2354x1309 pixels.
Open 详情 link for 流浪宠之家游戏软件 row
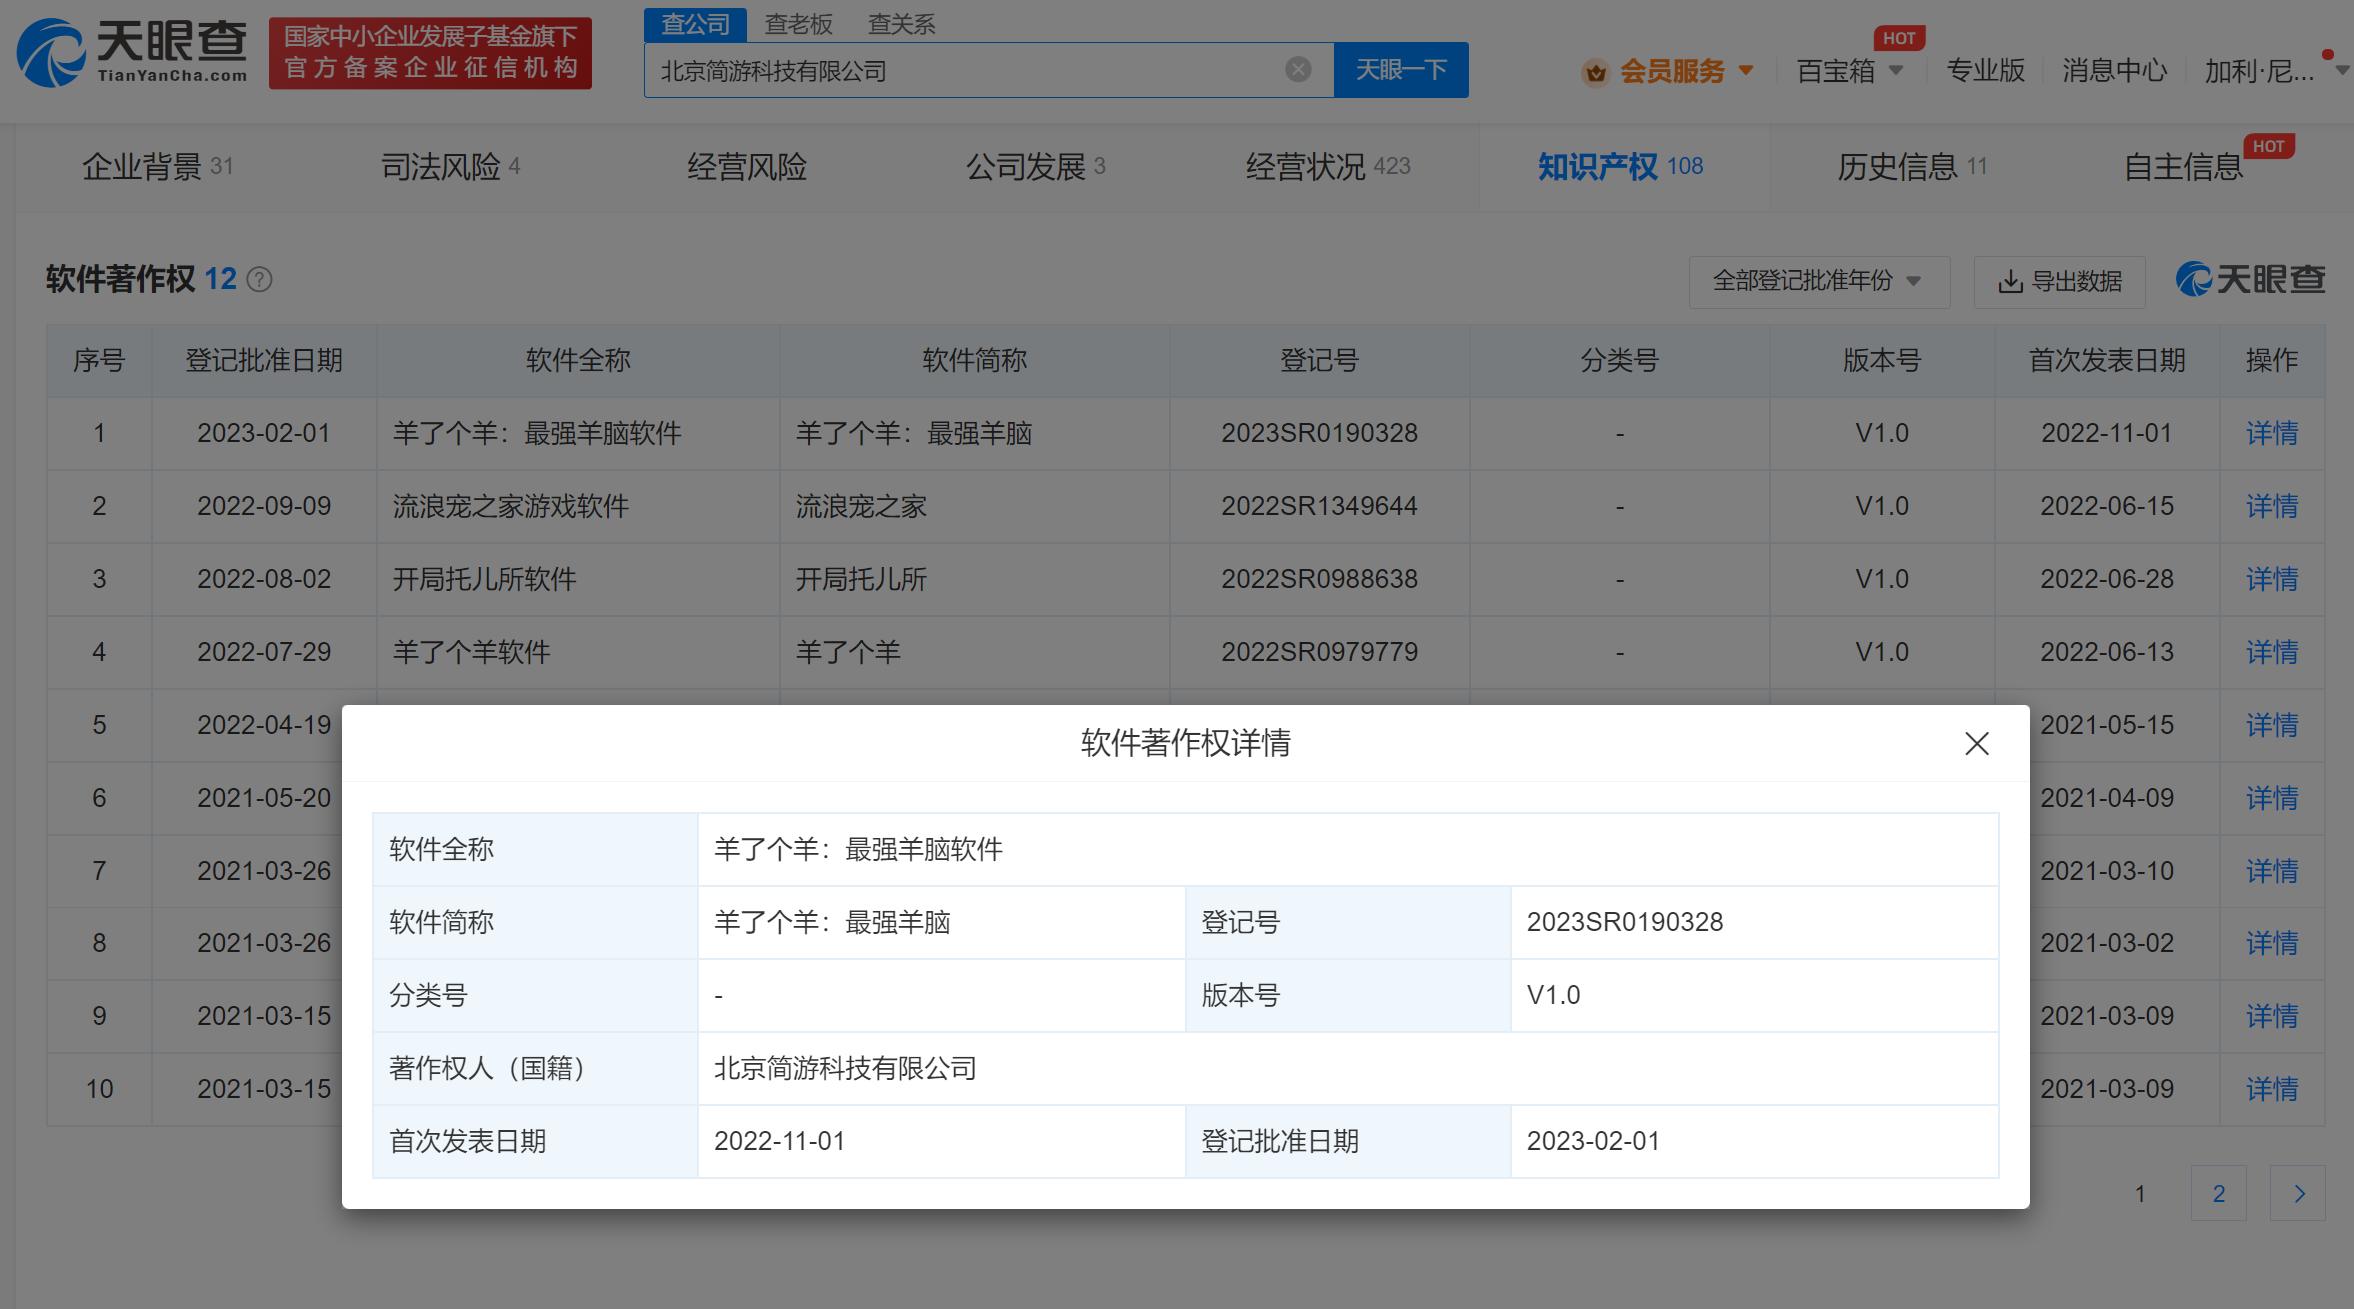(2271, 506)
